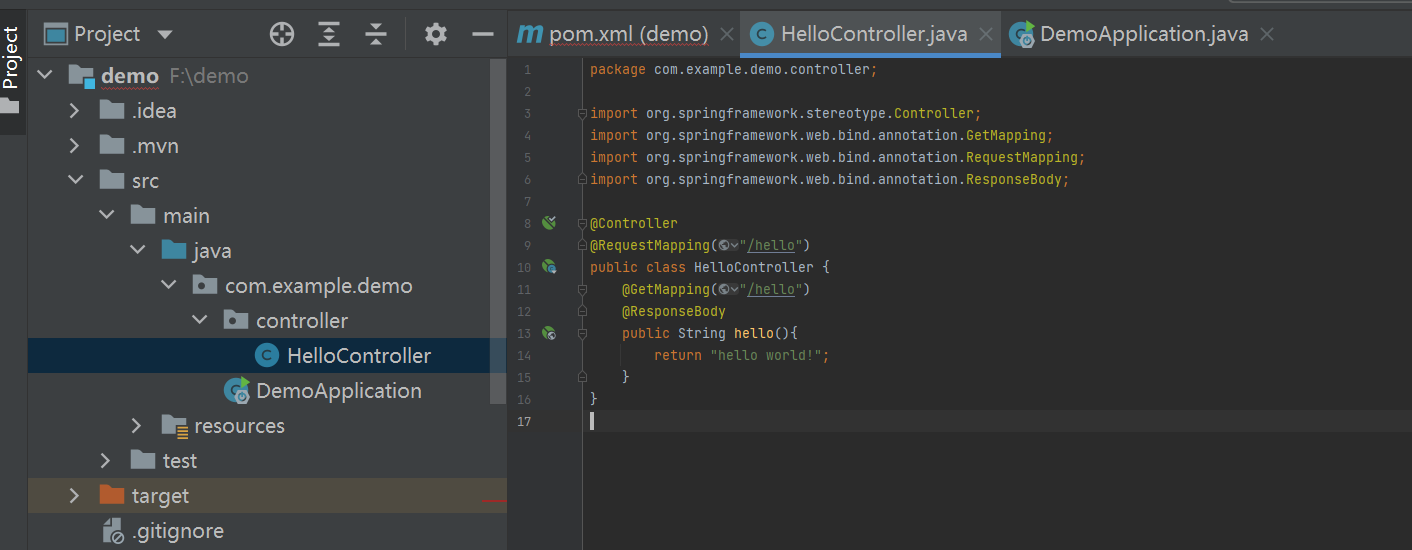The image size is (1412, 550).
Task: Expand the .idea folder
Action: (x=74, y=111)
